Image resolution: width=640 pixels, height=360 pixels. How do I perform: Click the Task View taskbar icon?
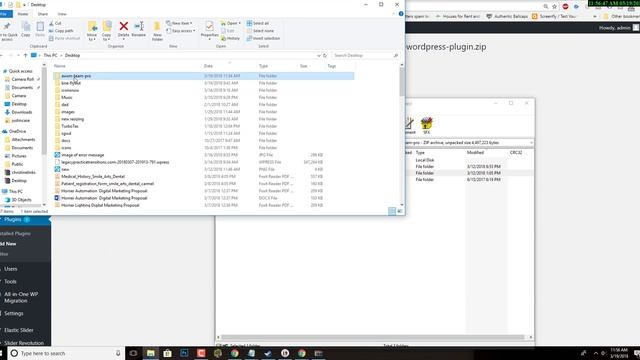tap(133, 353)
